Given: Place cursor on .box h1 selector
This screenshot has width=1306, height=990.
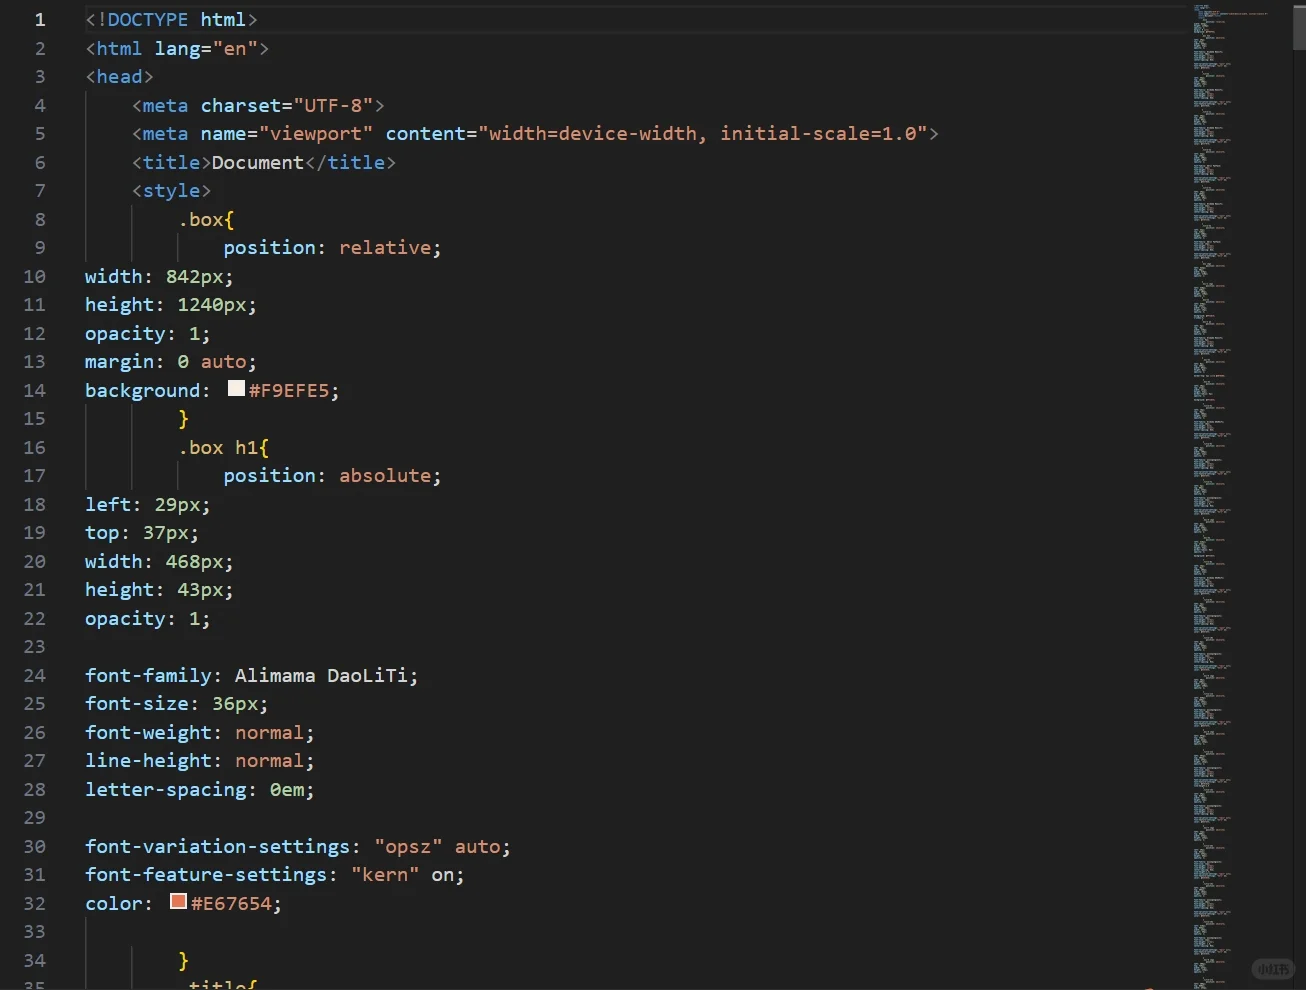Looking at the screenshot, I should point(223,448).
